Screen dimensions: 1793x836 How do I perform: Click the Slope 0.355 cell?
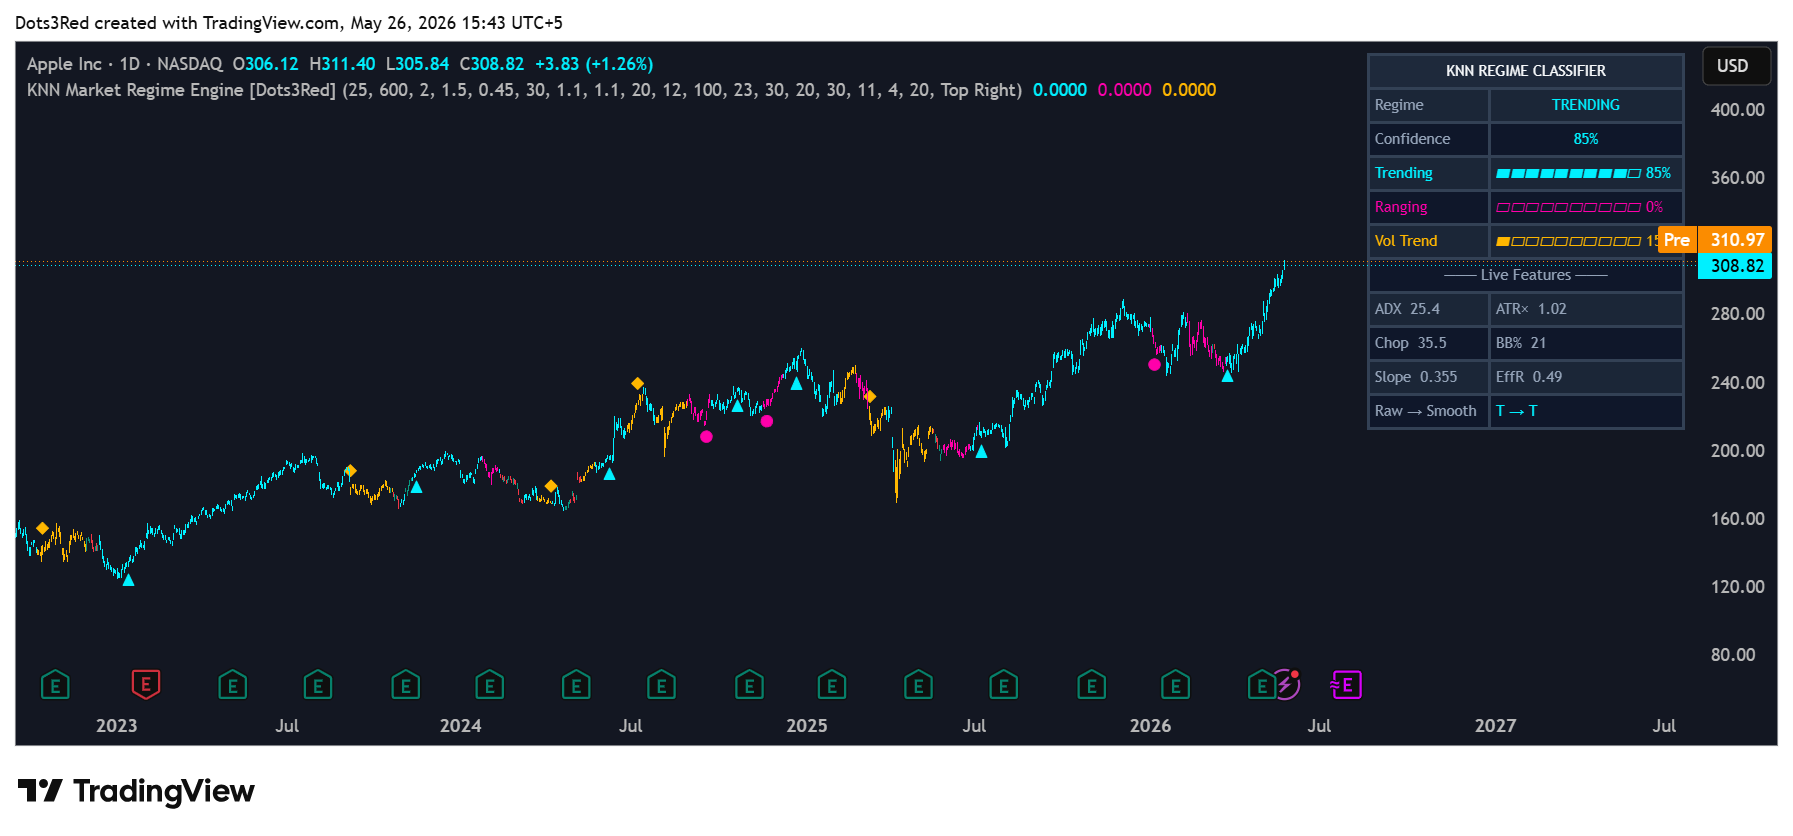click(x=1428, y=377)
